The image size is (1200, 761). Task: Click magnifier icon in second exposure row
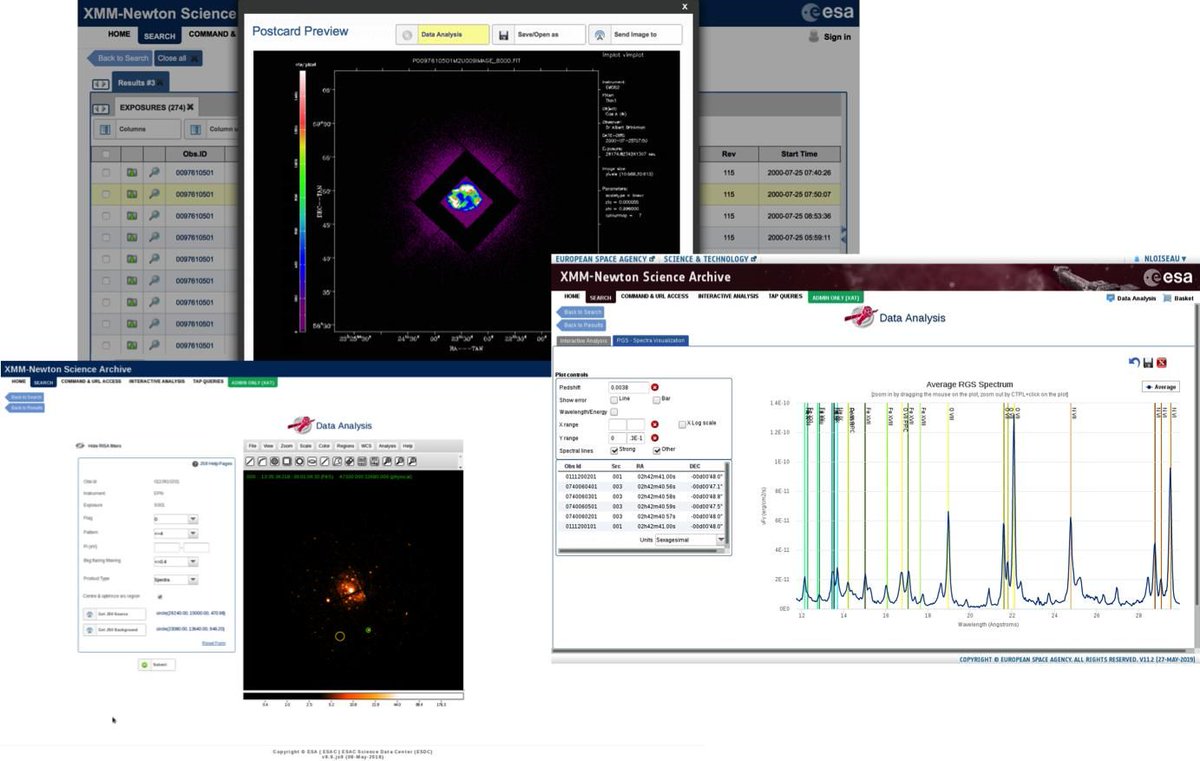[154, 195]
